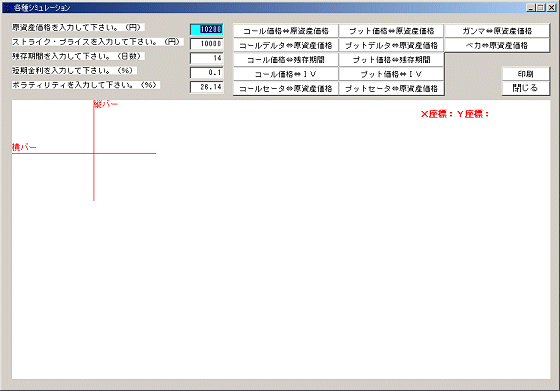This screenshot has width=560, height=391.
Task: Click the X座標: Y座標: readout text
Action: 455,114
